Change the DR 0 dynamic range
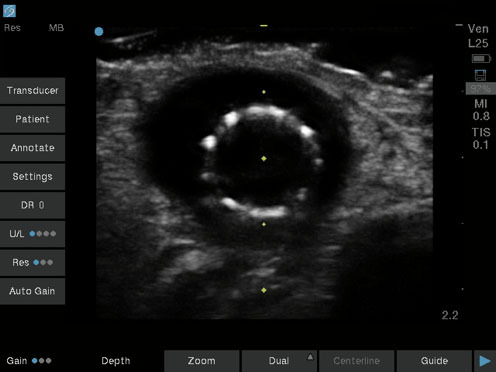The image size is (496, 372). (x=32, y=205)
